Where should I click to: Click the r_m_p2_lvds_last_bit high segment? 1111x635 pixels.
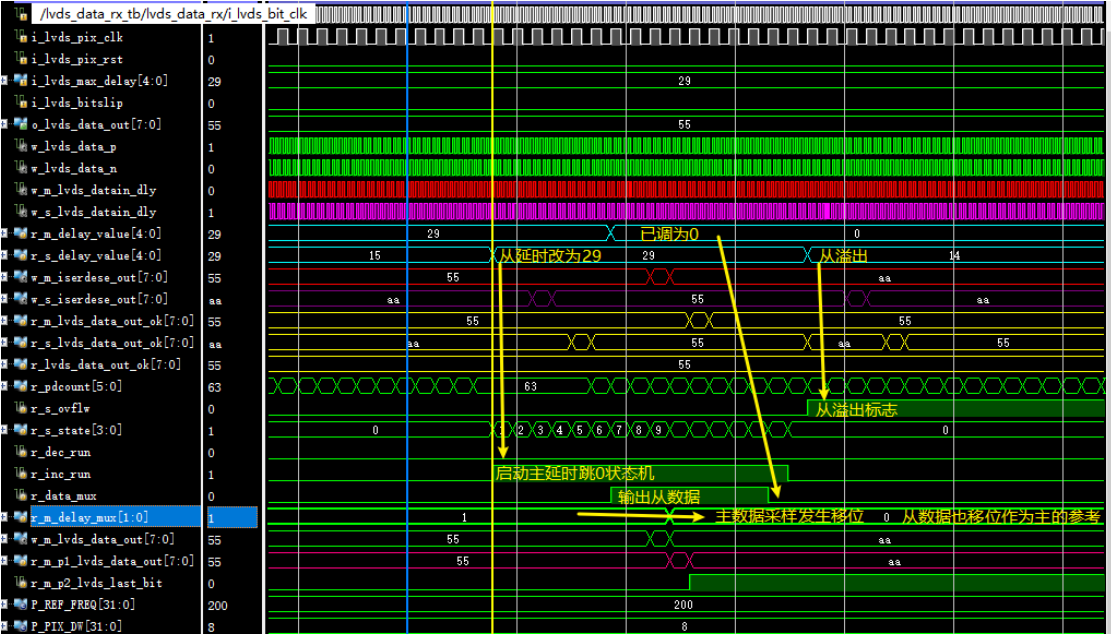pos(896,583)
